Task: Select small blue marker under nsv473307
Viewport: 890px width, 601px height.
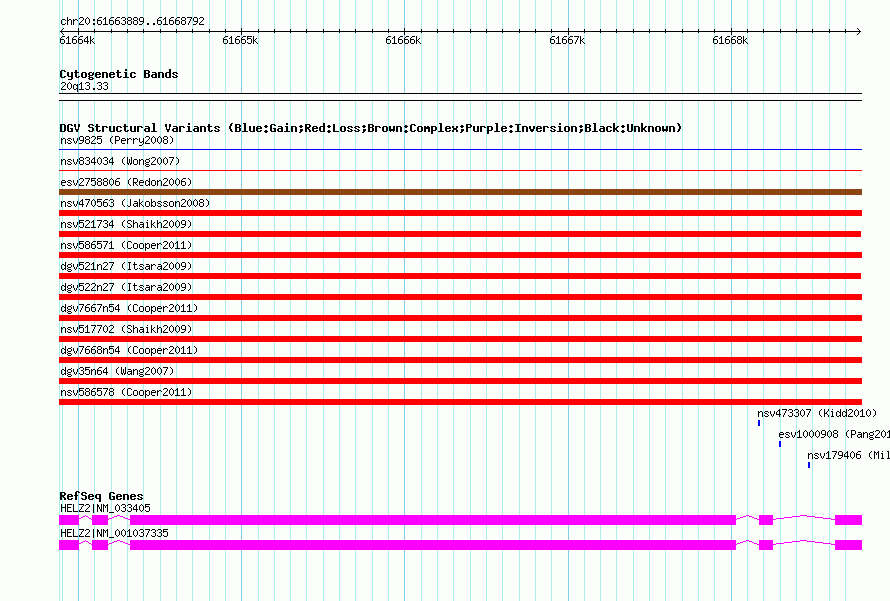Action: (759, 423)
